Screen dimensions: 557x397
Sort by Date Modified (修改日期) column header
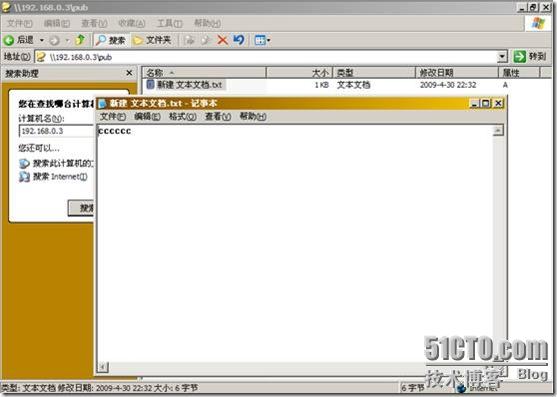coord(457,73)
